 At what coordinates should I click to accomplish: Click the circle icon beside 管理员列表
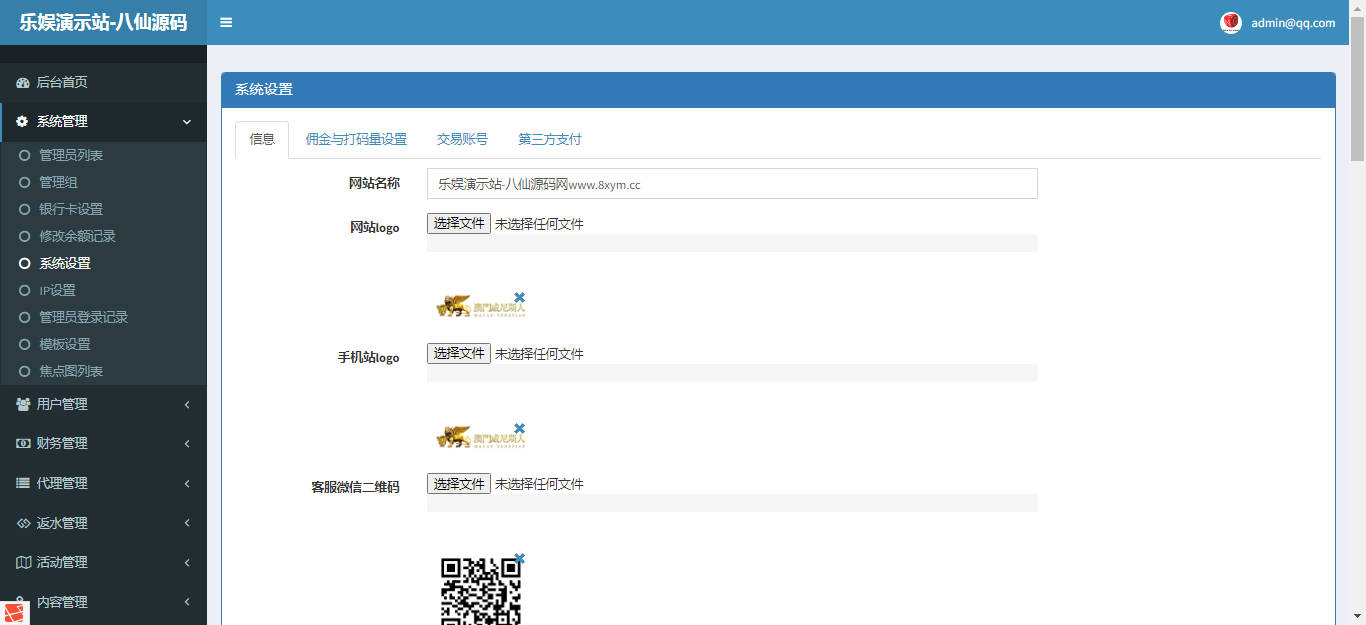(x=25, y=155)
